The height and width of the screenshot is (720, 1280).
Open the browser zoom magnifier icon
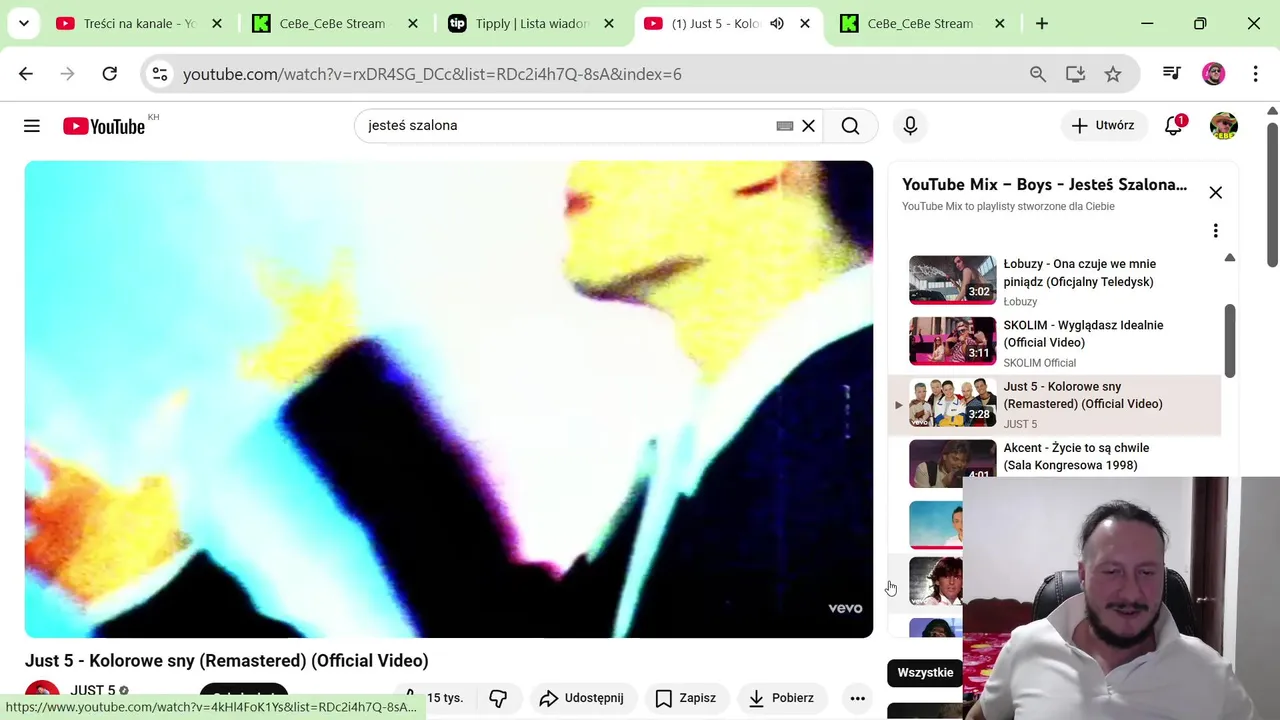point(1038,73)
